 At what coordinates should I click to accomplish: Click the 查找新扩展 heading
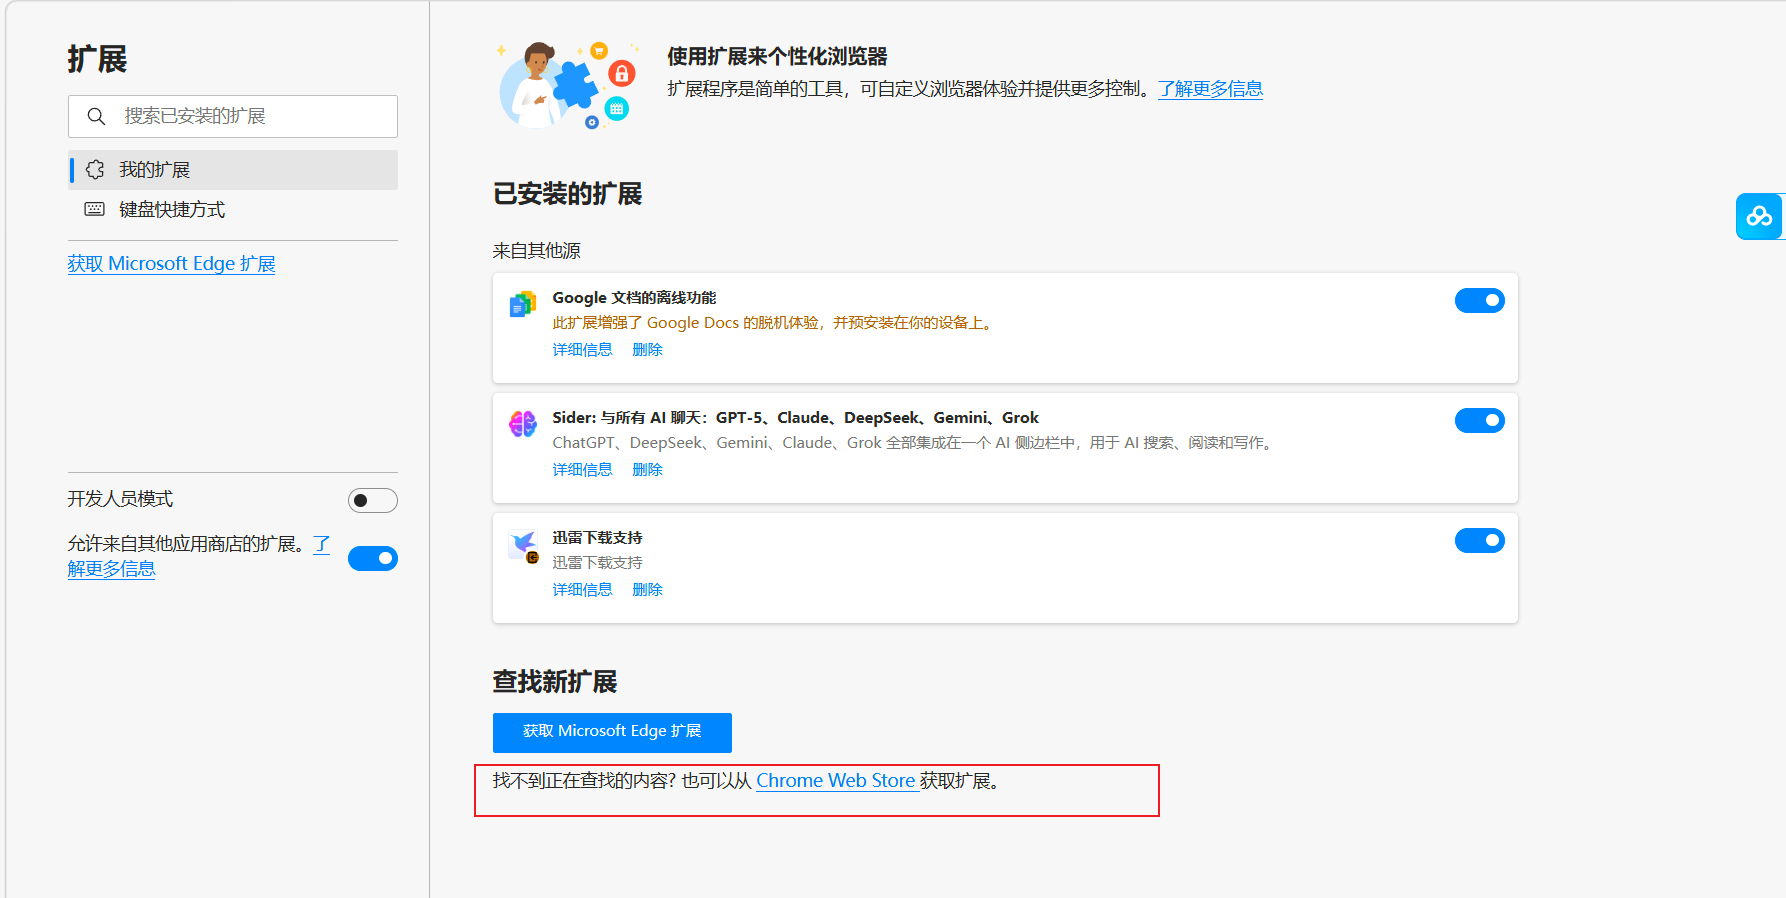(x=555, y=682)
